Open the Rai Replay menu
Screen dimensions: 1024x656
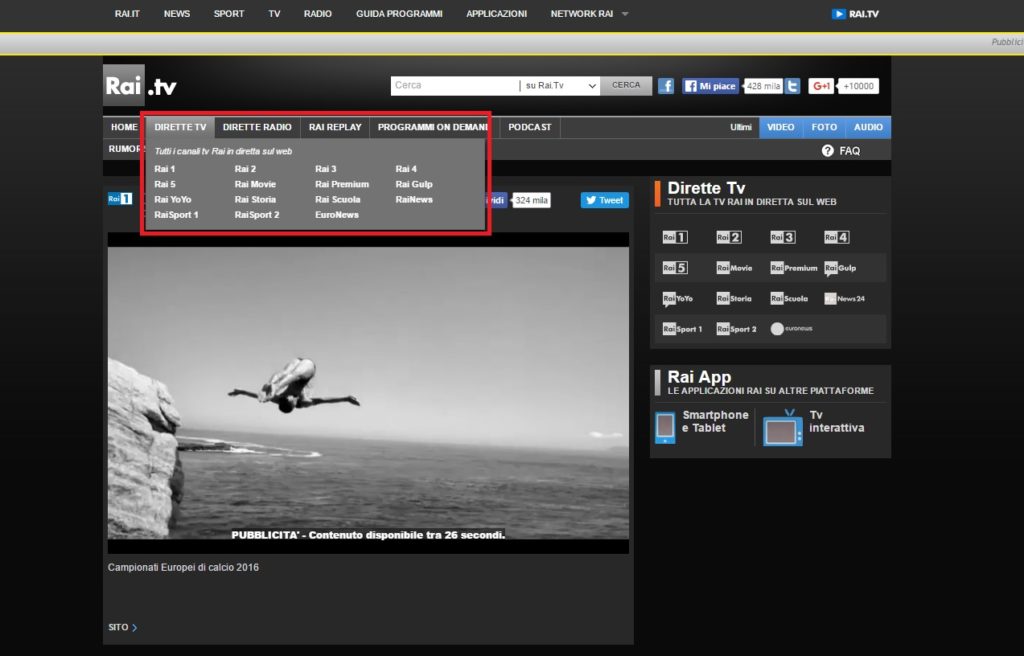335,128
